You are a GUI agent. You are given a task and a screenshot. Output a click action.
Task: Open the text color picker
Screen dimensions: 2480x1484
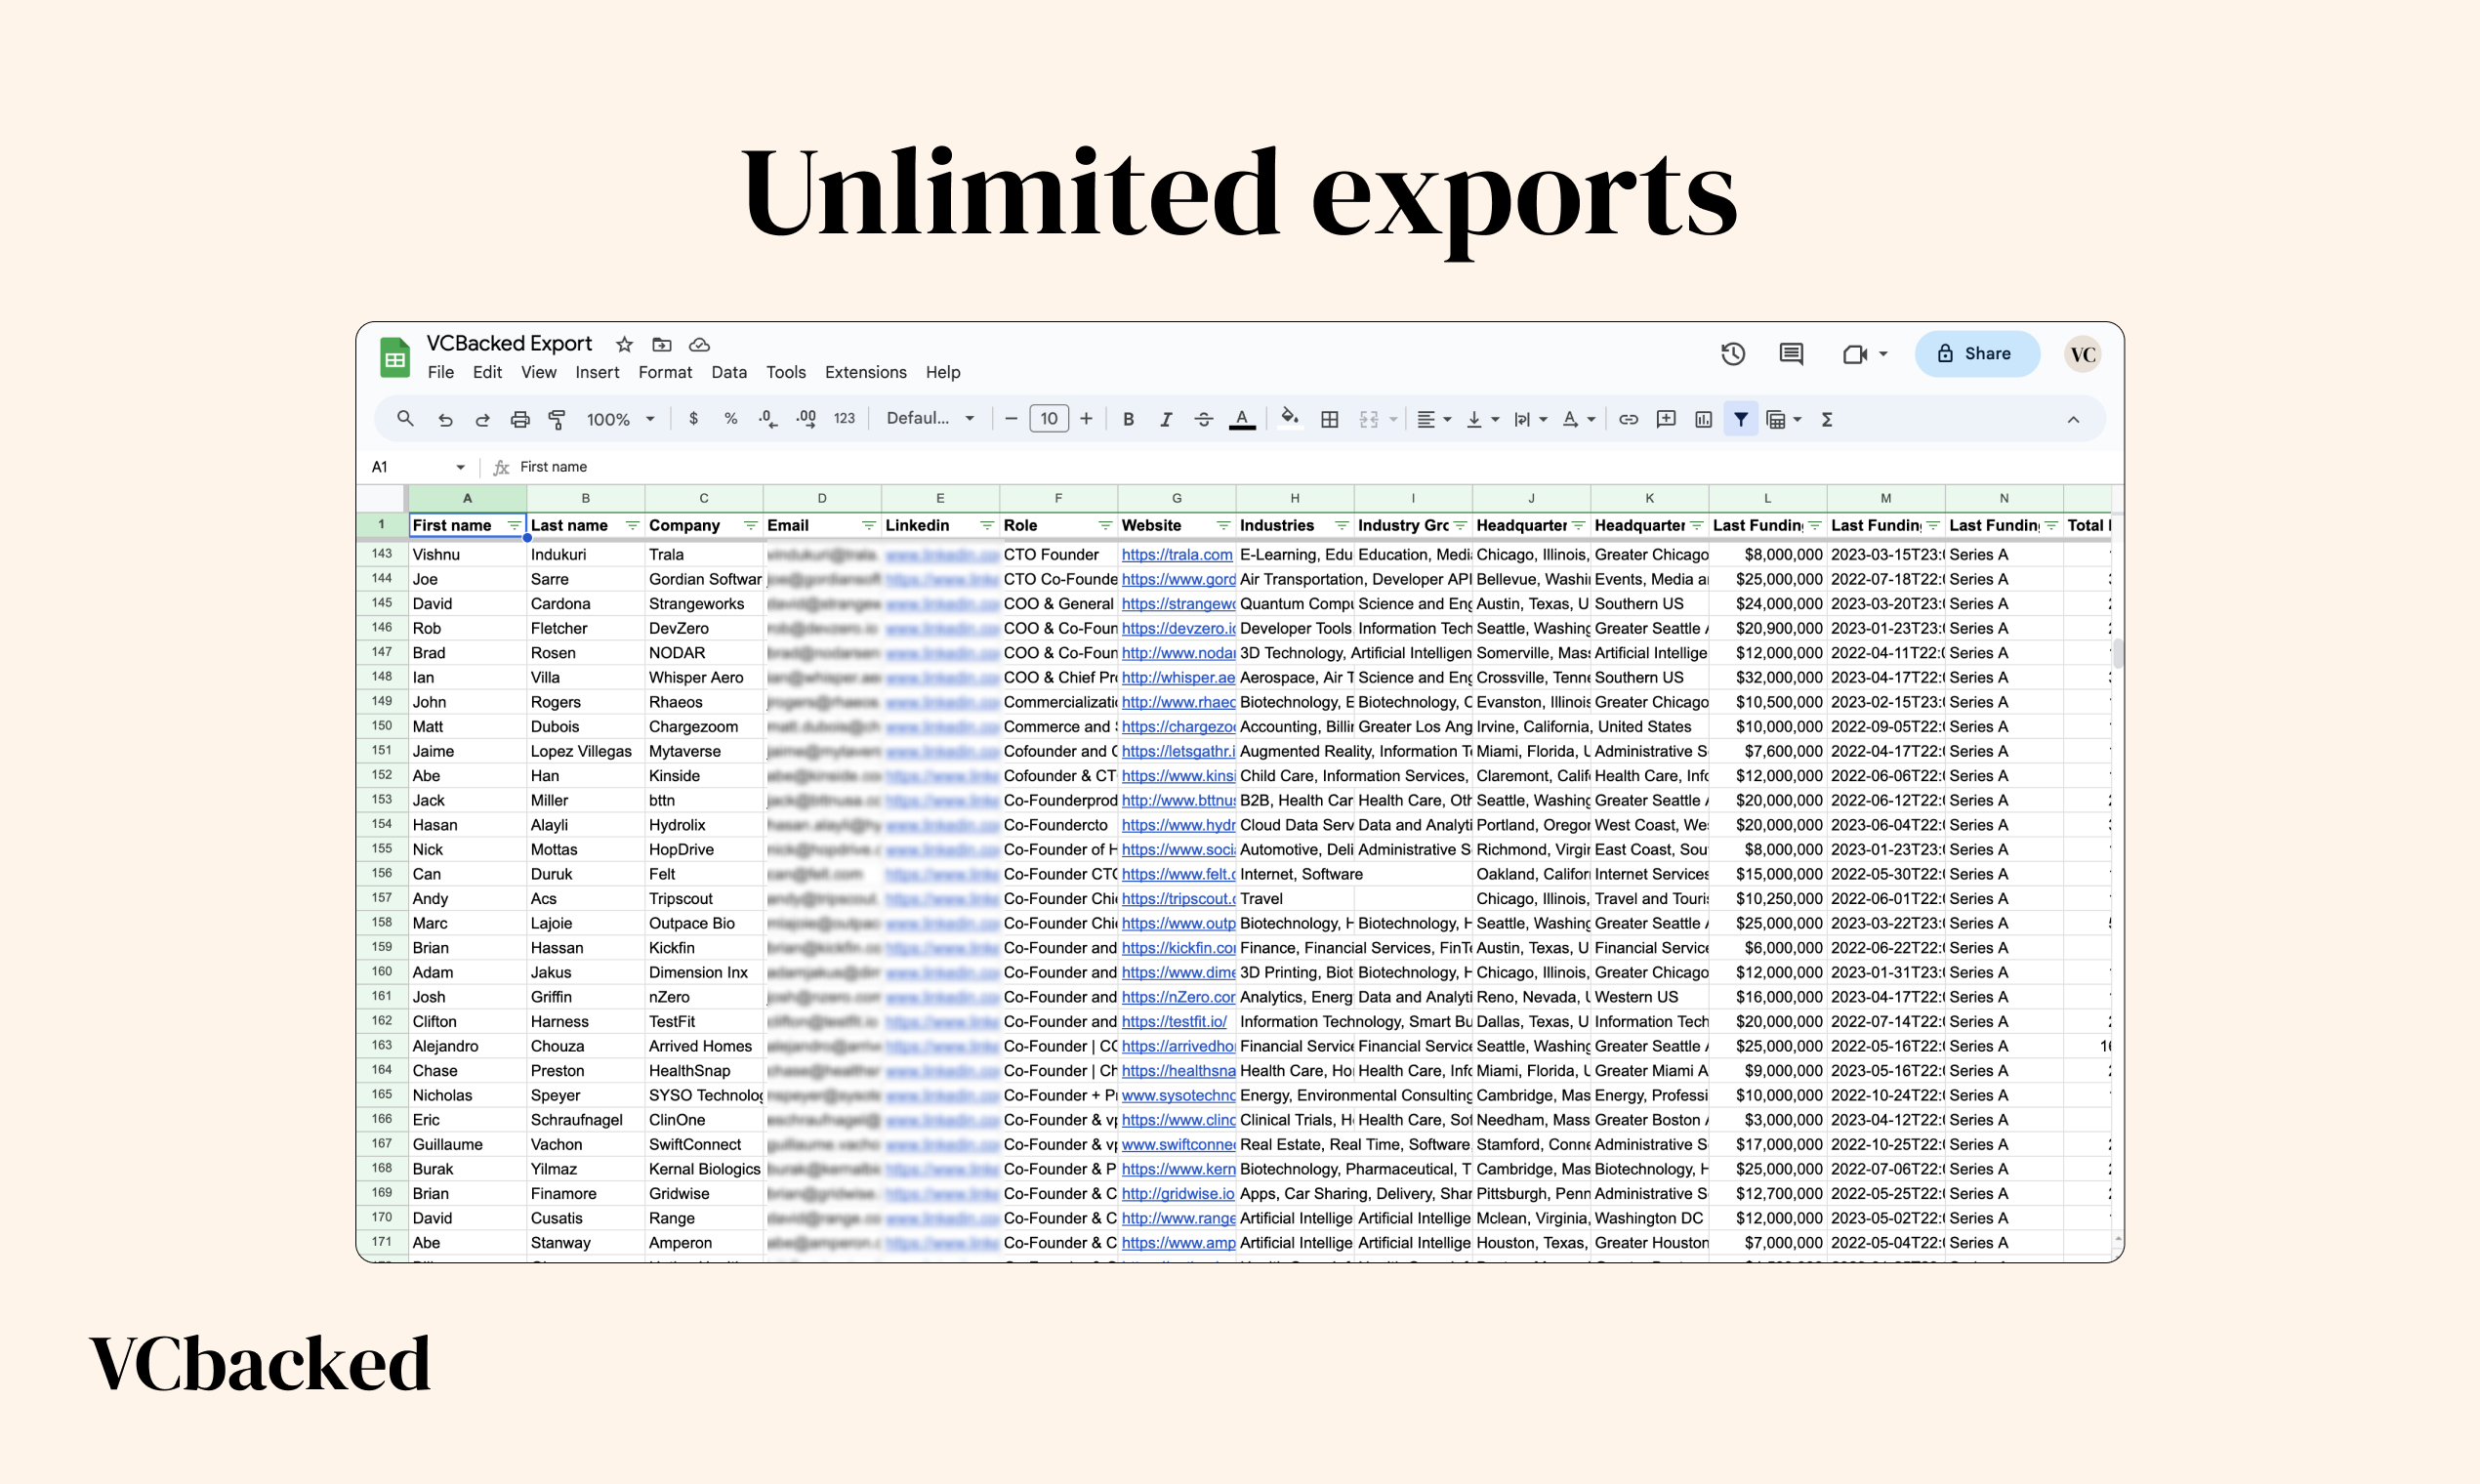point(1242,420)
